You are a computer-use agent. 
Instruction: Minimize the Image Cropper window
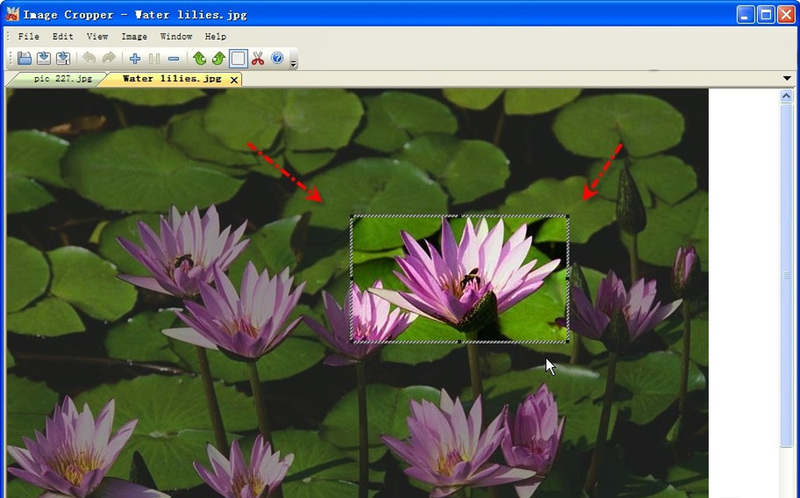(746, 14)
